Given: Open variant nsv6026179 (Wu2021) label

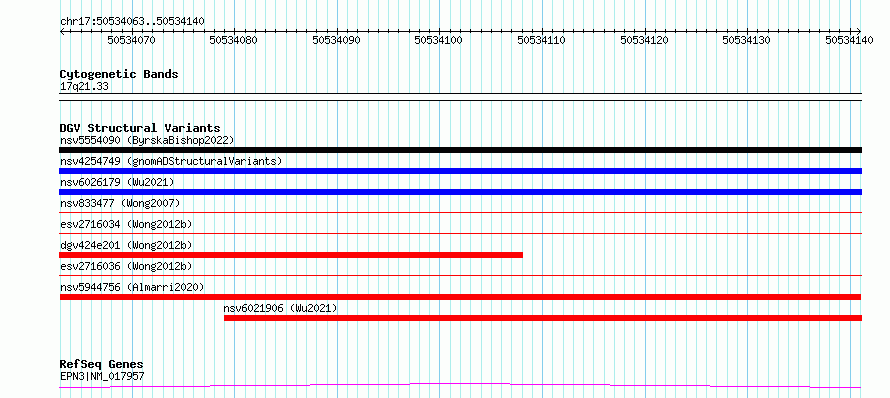Looking at the screenshot, I should 117,182.
